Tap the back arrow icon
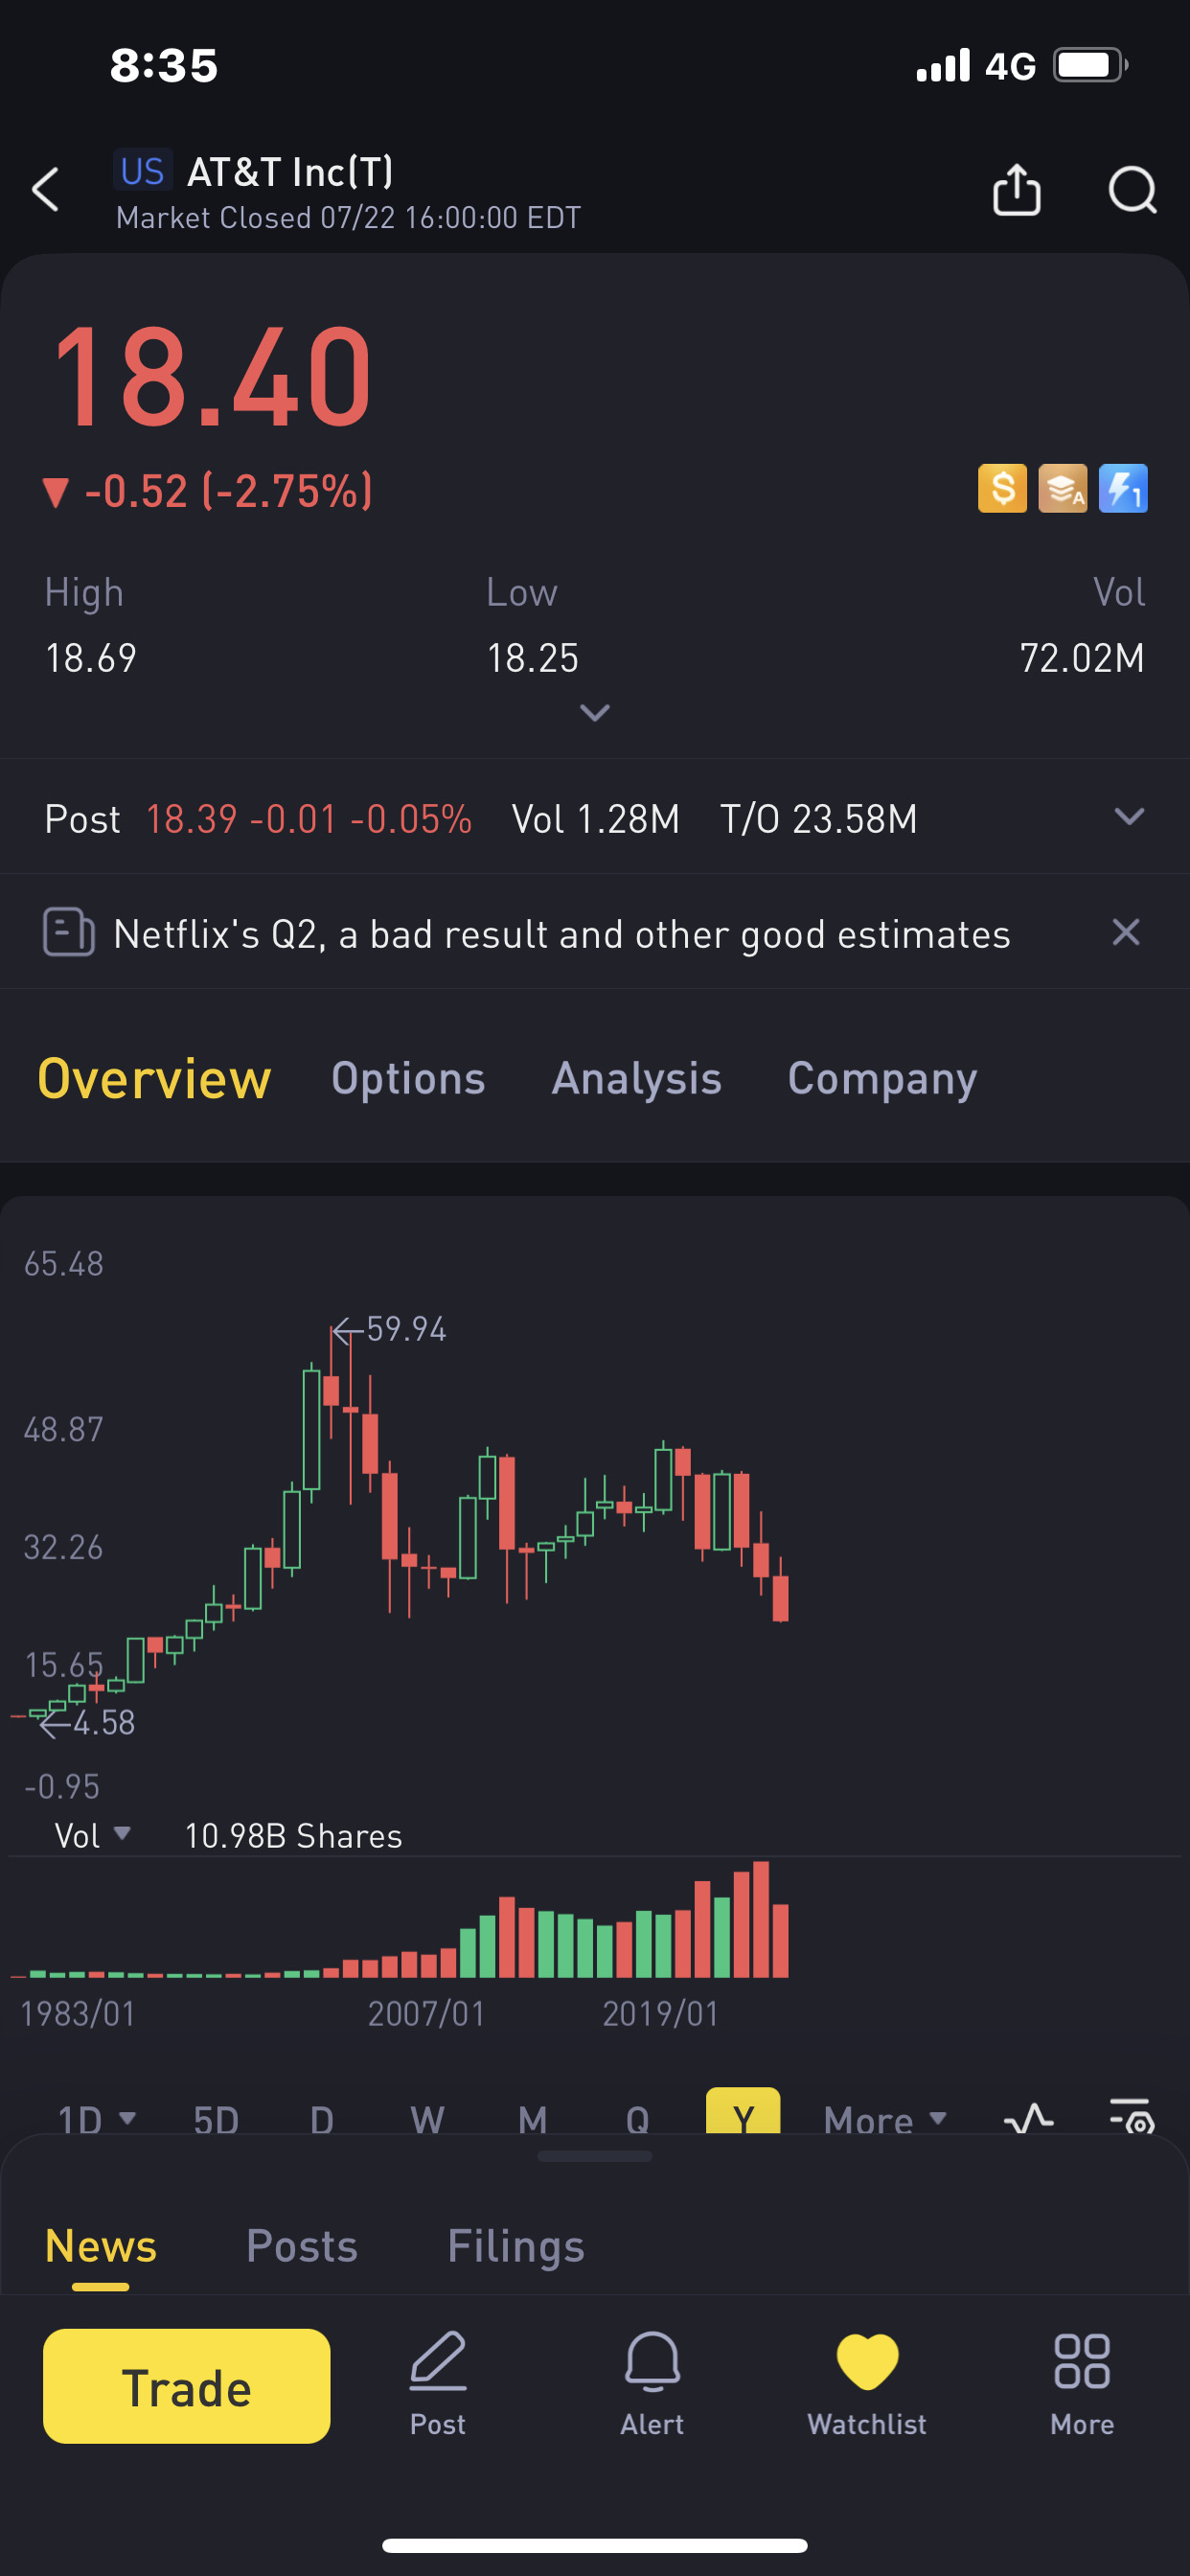Screen dimensions: 1190x2576 pos(46,190)
